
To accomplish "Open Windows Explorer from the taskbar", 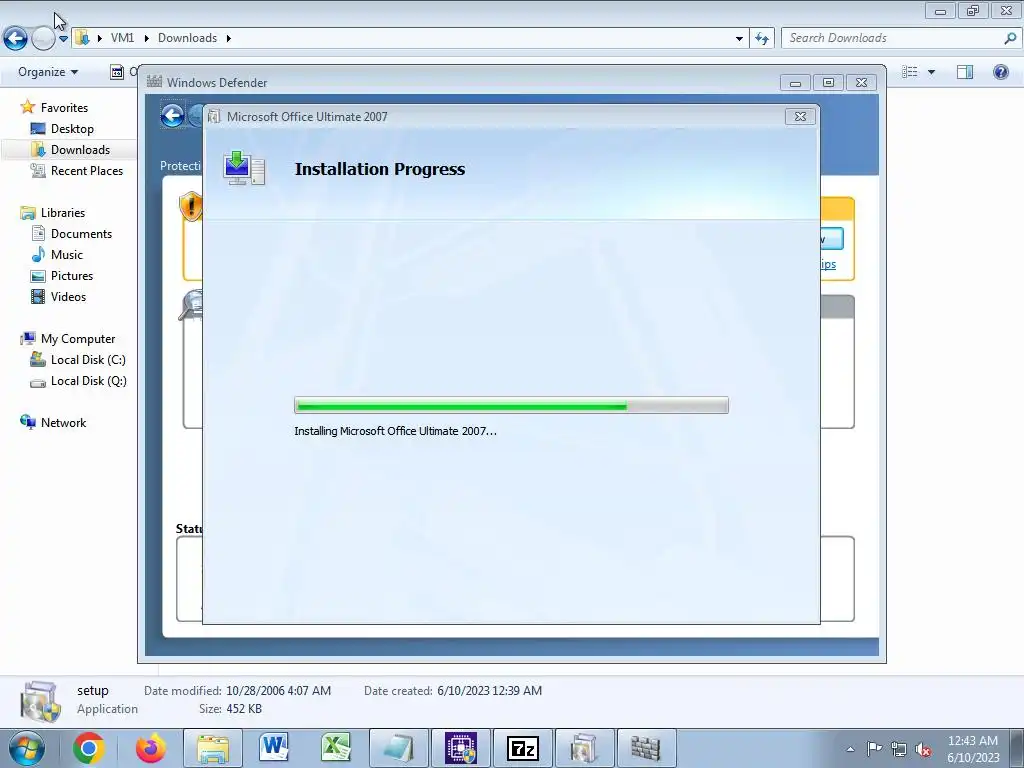I will (x=213, y=748).
